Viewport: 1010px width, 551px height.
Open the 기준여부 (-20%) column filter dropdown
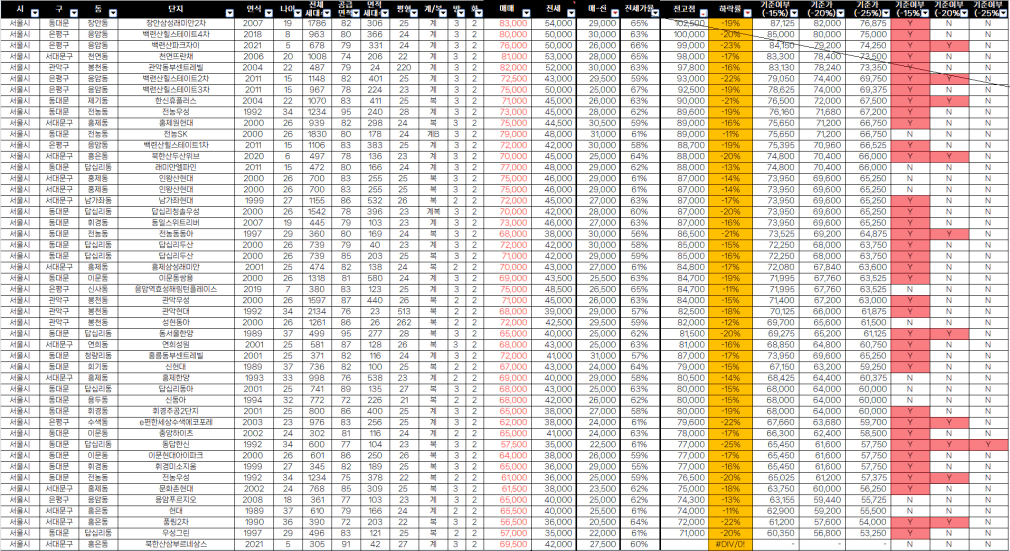coord(964,13)
